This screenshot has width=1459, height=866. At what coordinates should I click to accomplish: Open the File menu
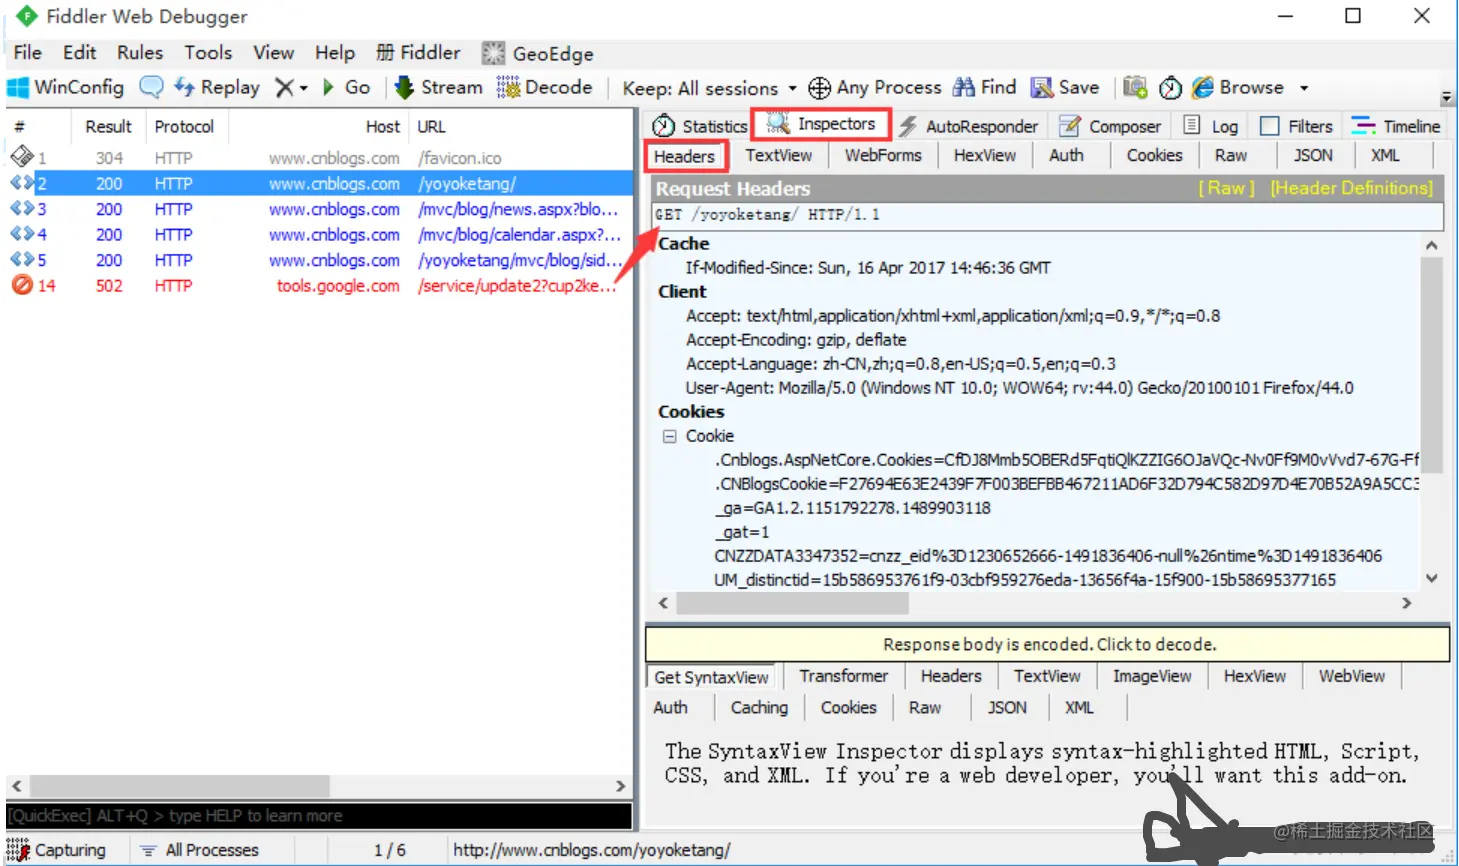[27, 53]
